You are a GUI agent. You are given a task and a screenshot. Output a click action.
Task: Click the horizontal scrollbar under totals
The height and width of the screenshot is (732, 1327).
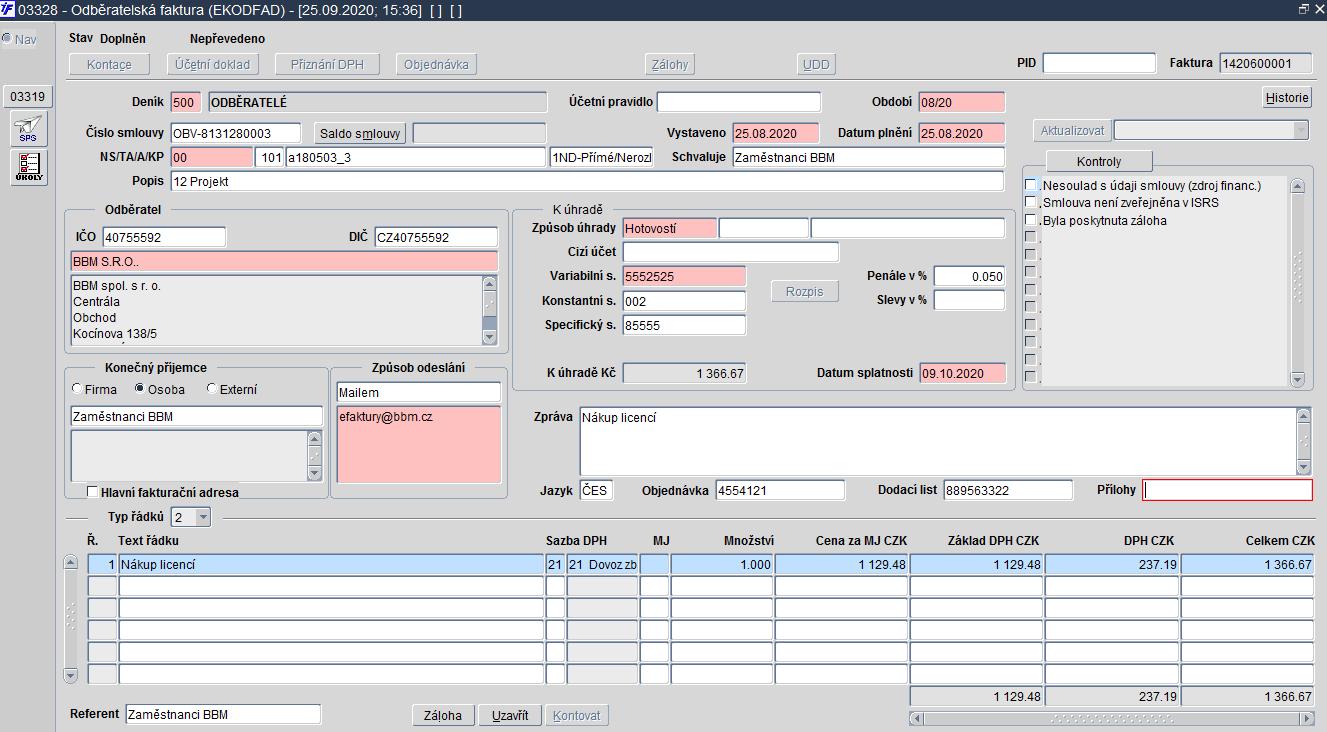[x=1112, y=719]
